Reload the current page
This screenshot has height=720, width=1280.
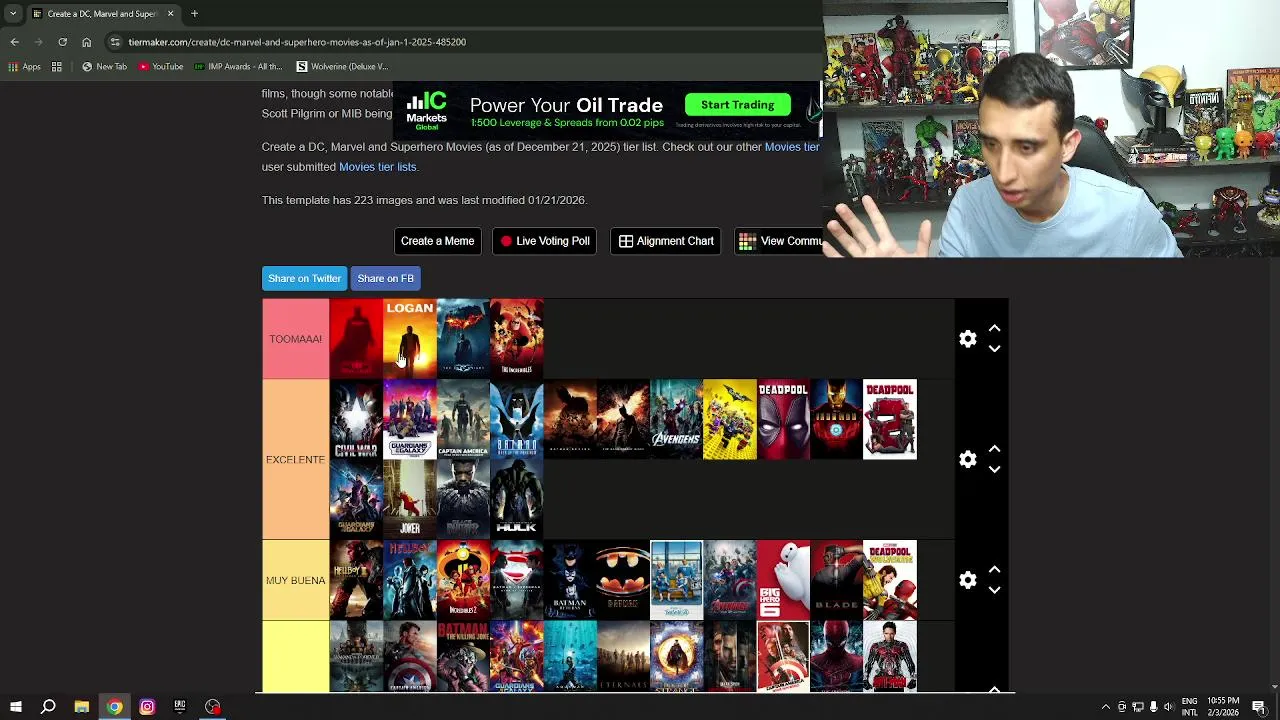pyautogui.click(x=62, y=42)
